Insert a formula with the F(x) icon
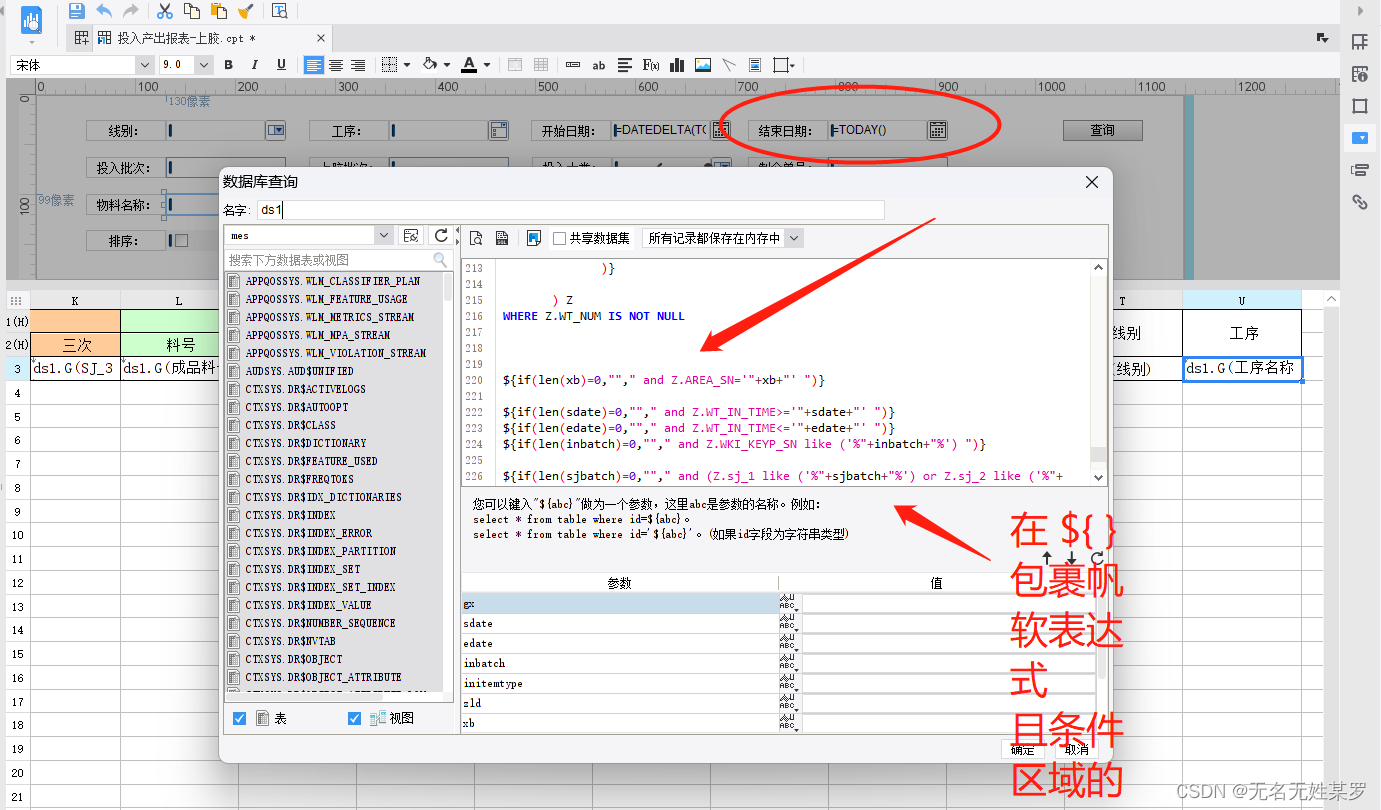Viewport: 1381px width, 810px height. coord(651,65)
